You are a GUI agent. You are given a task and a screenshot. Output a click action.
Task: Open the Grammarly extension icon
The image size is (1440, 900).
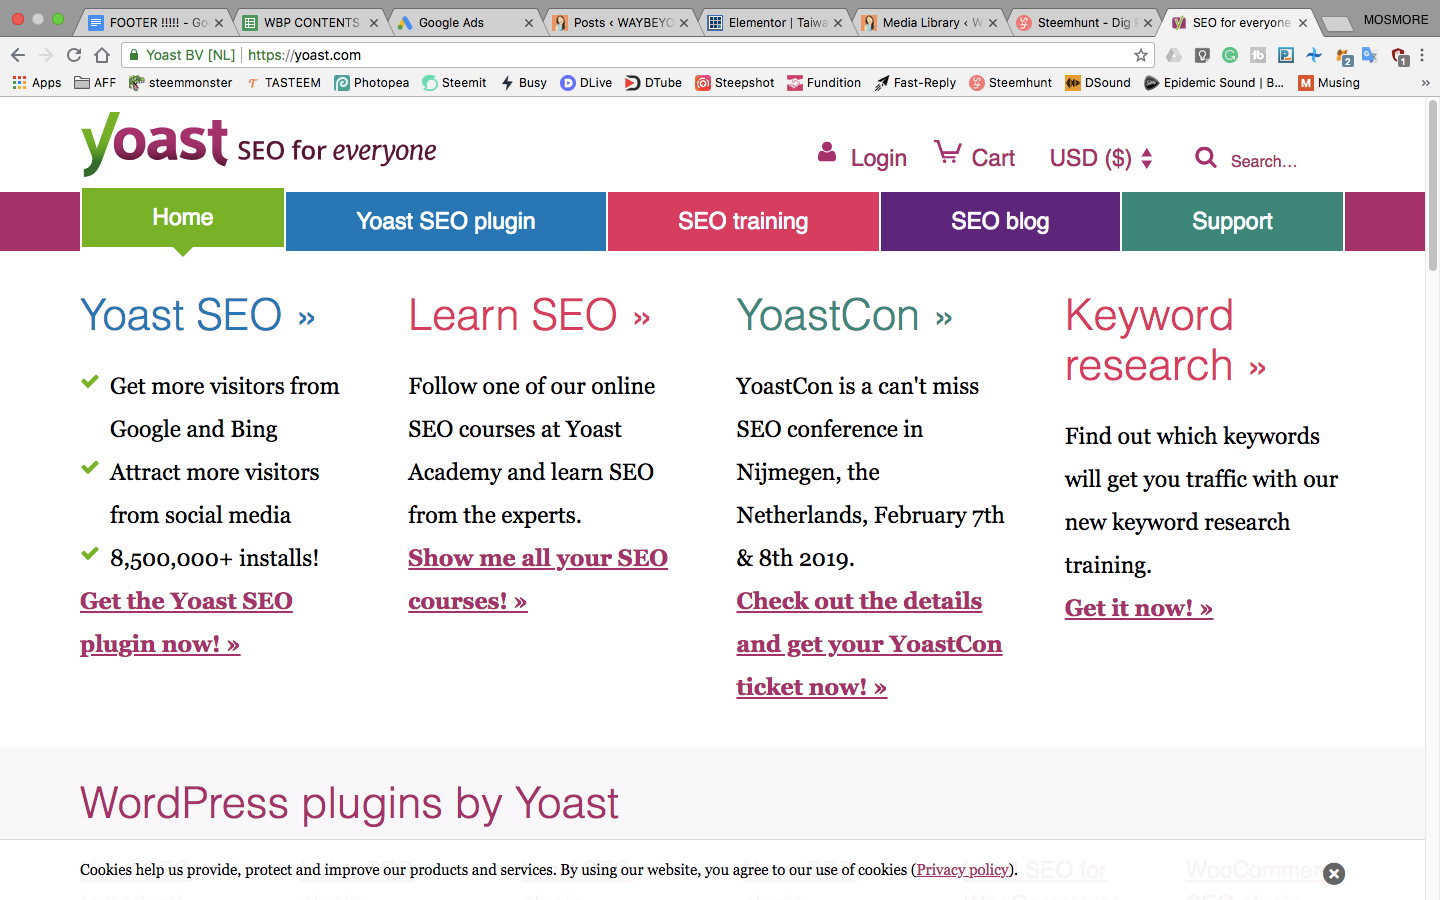click(x=1230, y=55)
